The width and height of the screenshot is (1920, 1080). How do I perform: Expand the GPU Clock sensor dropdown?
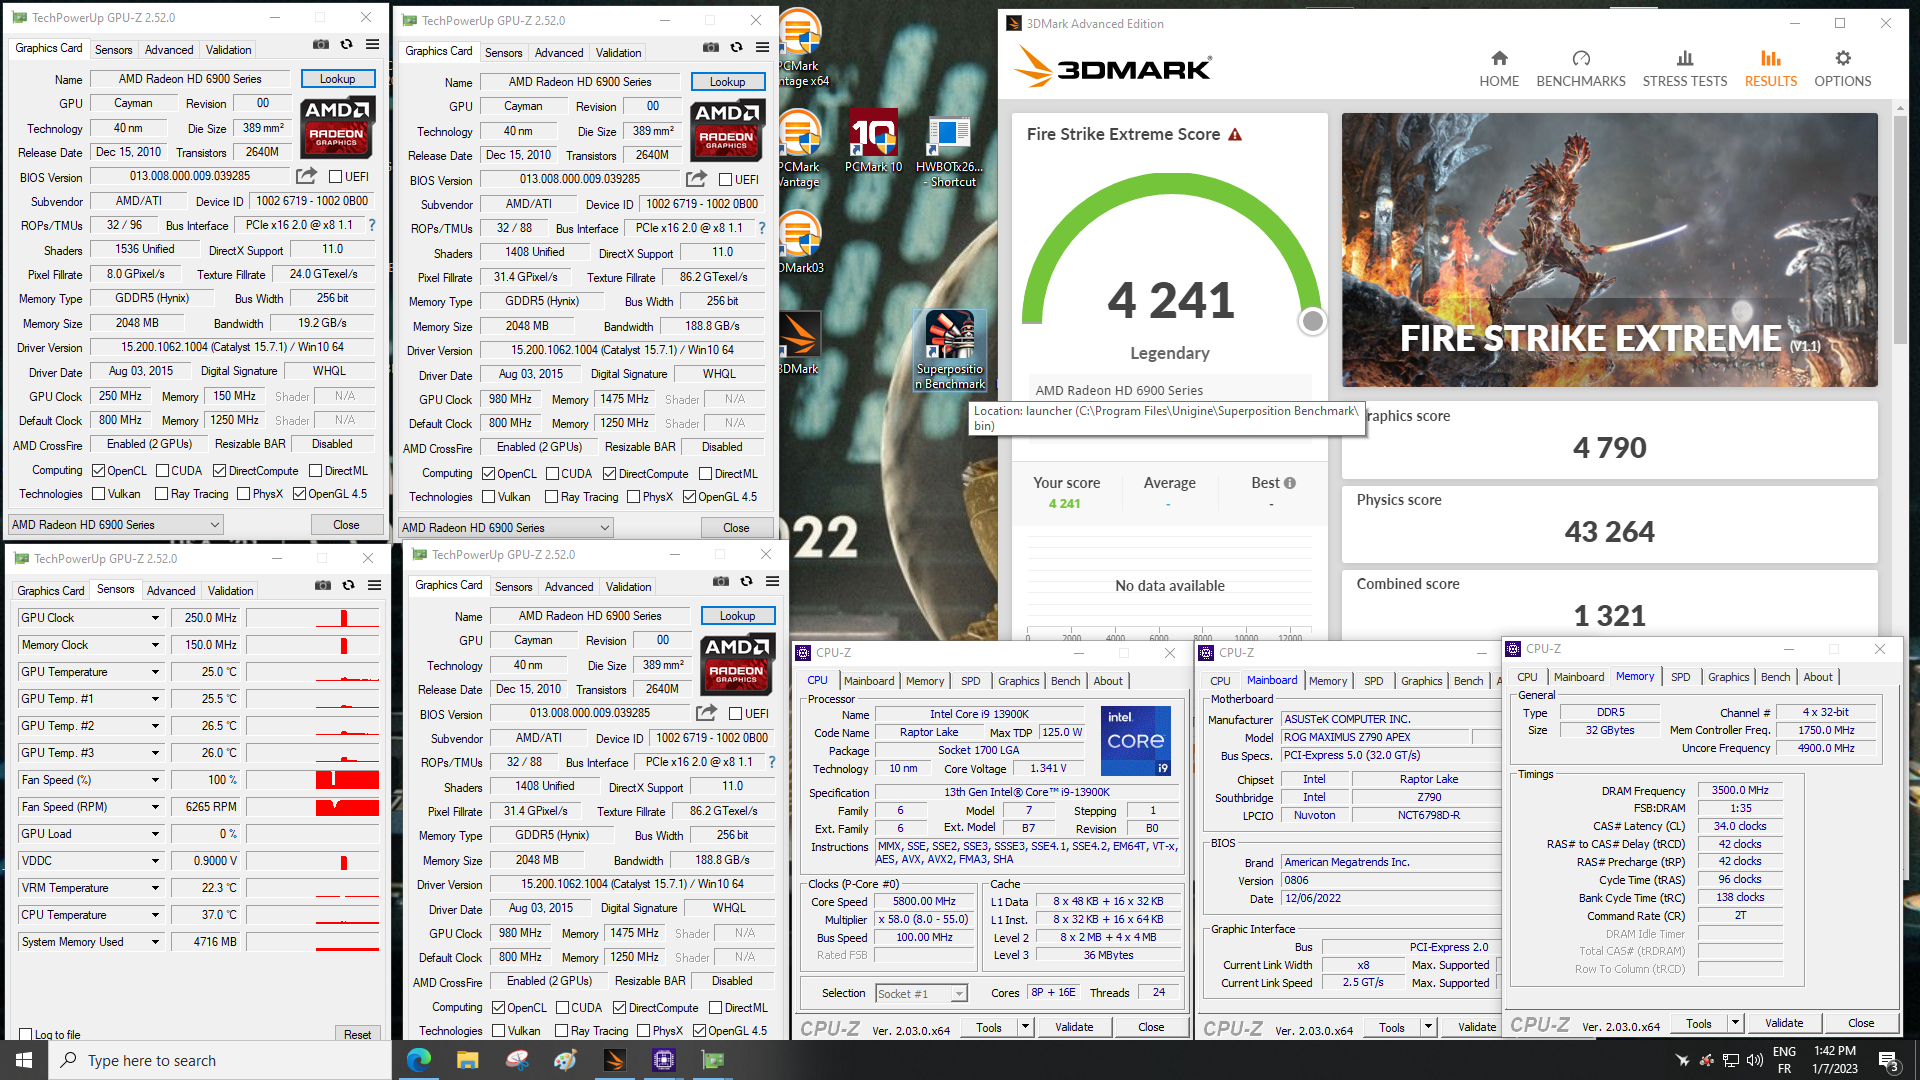pyautogui.click(x=155, y=618)
